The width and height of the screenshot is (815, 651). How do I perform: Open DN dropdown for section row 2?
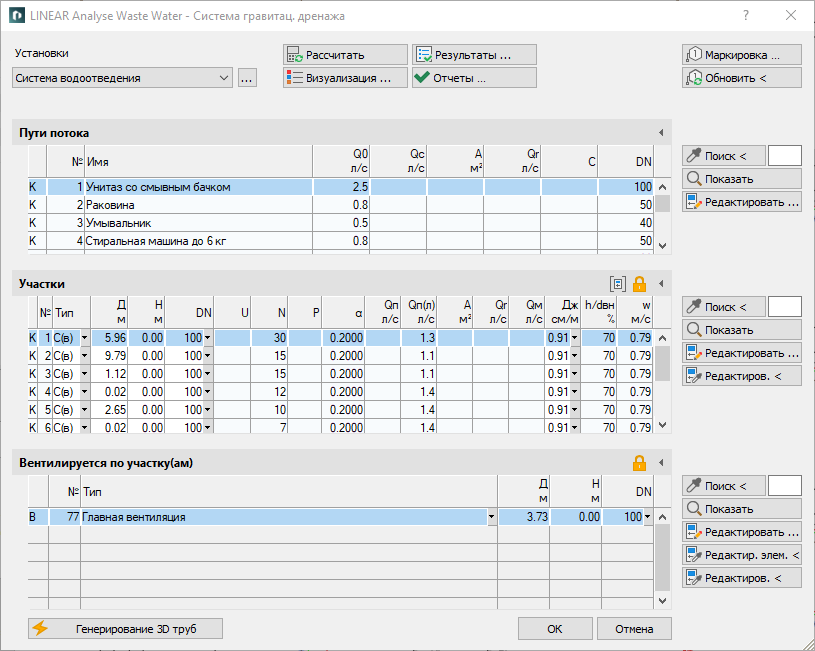click(208, 356)
